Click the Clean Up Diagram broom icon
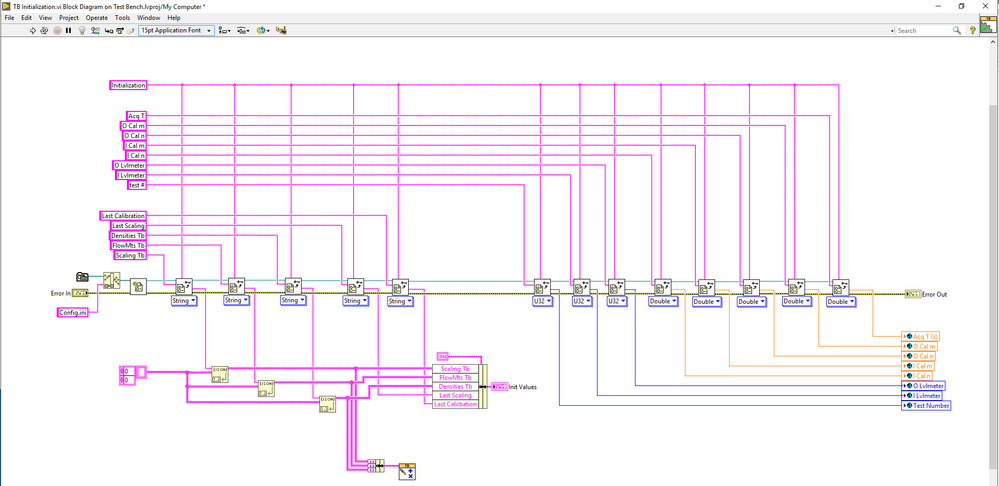Viewport: 999px width, 486px height. click(281, 30)
